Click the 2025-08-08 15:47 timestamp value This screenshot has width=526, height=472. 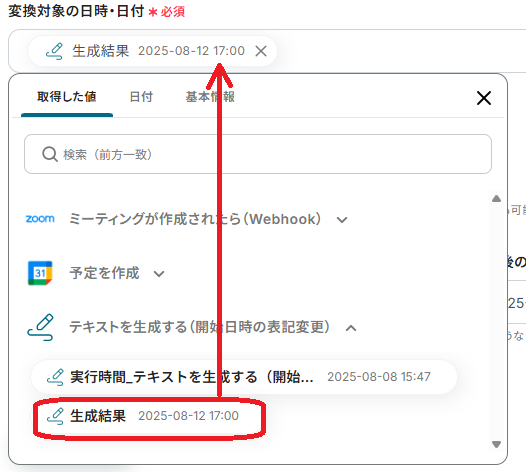pos(379,377)
